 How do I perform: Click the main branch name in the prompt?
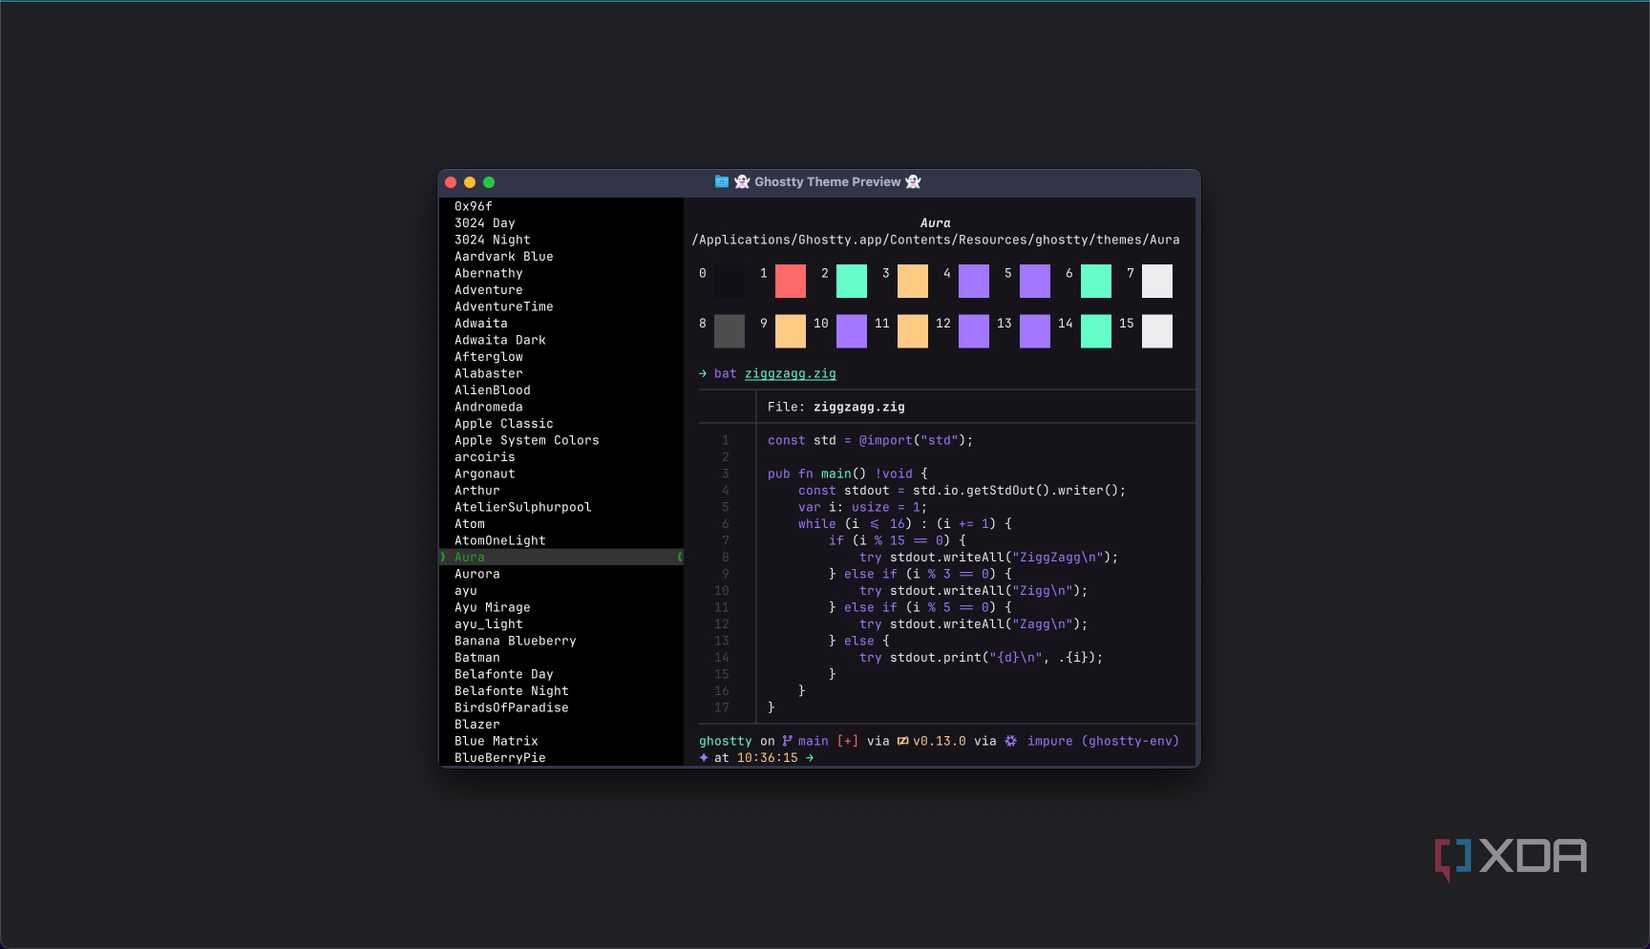point(811,741)
